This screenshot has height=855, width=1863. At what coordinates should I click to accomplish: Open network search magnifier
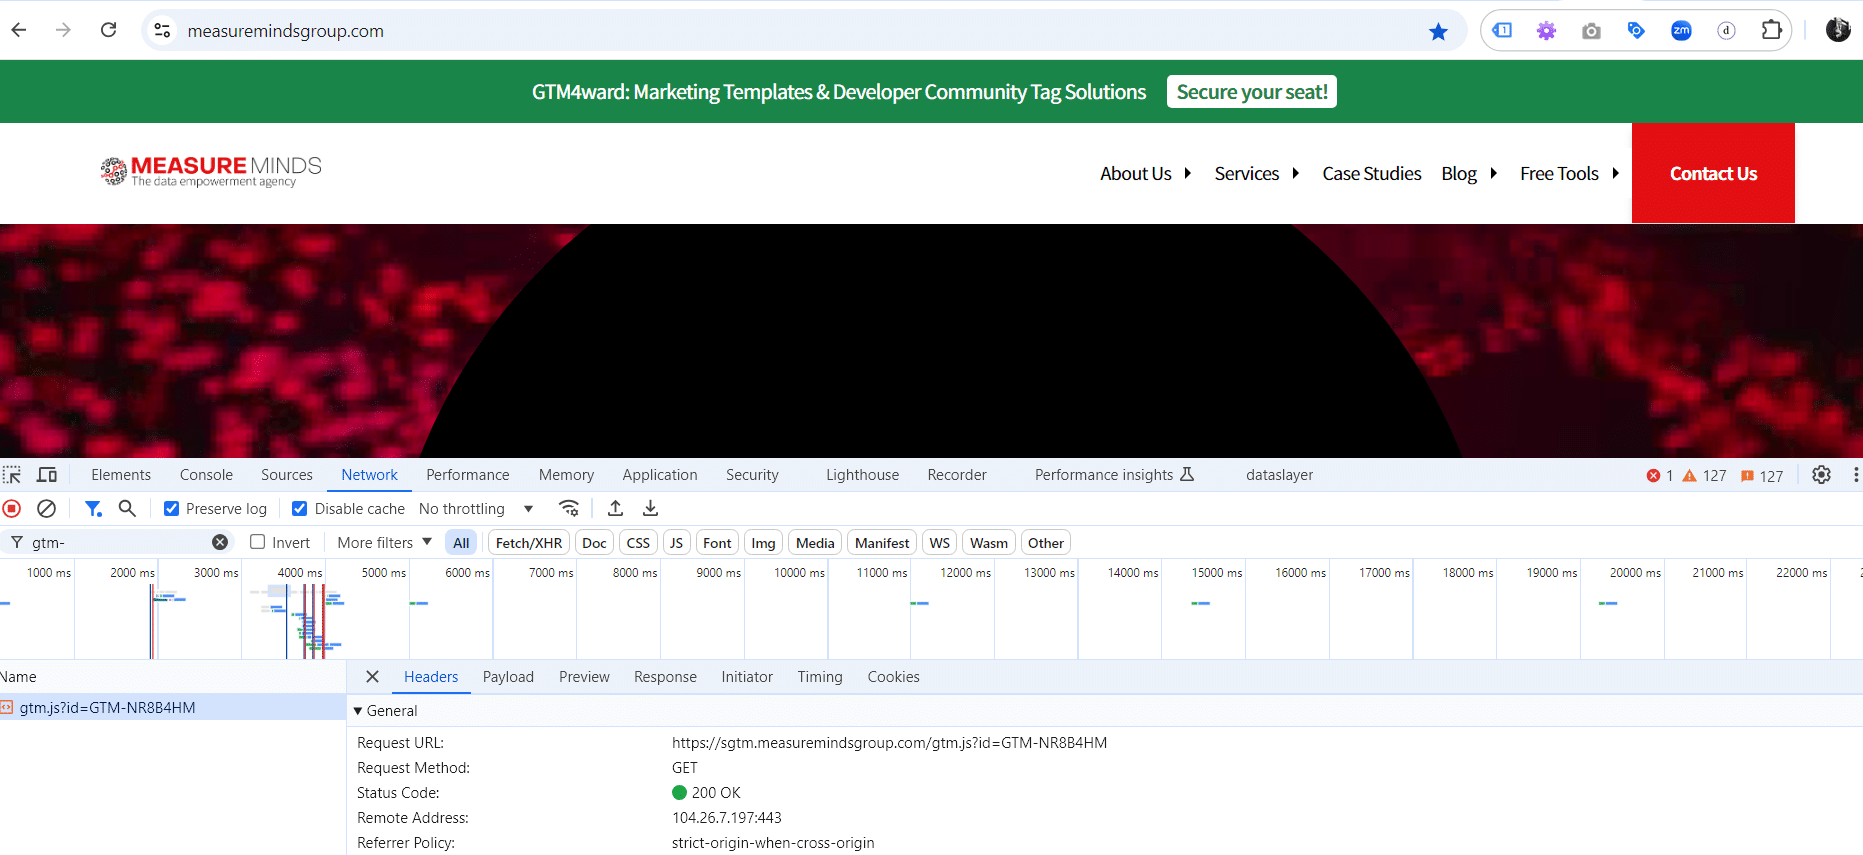127,508
